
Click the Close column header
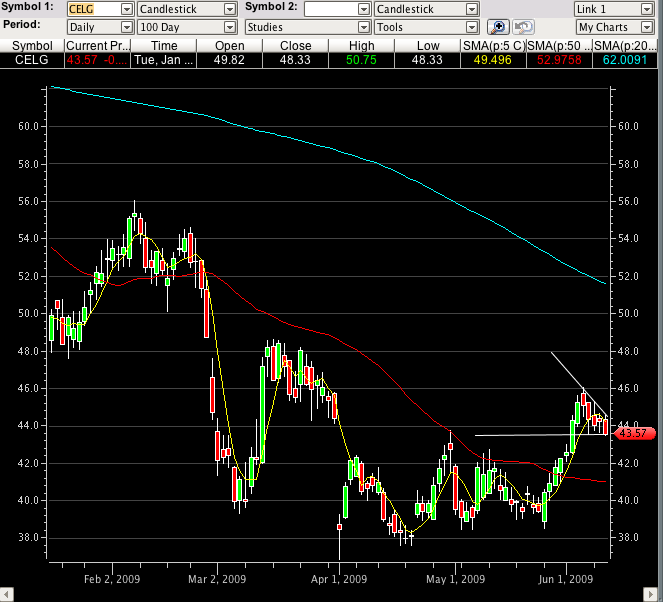[296, 46]
